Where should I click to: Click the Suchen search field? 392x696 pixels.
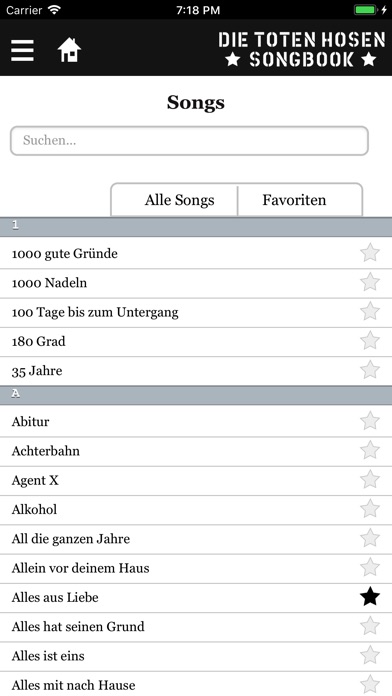(x=190, y=141)
